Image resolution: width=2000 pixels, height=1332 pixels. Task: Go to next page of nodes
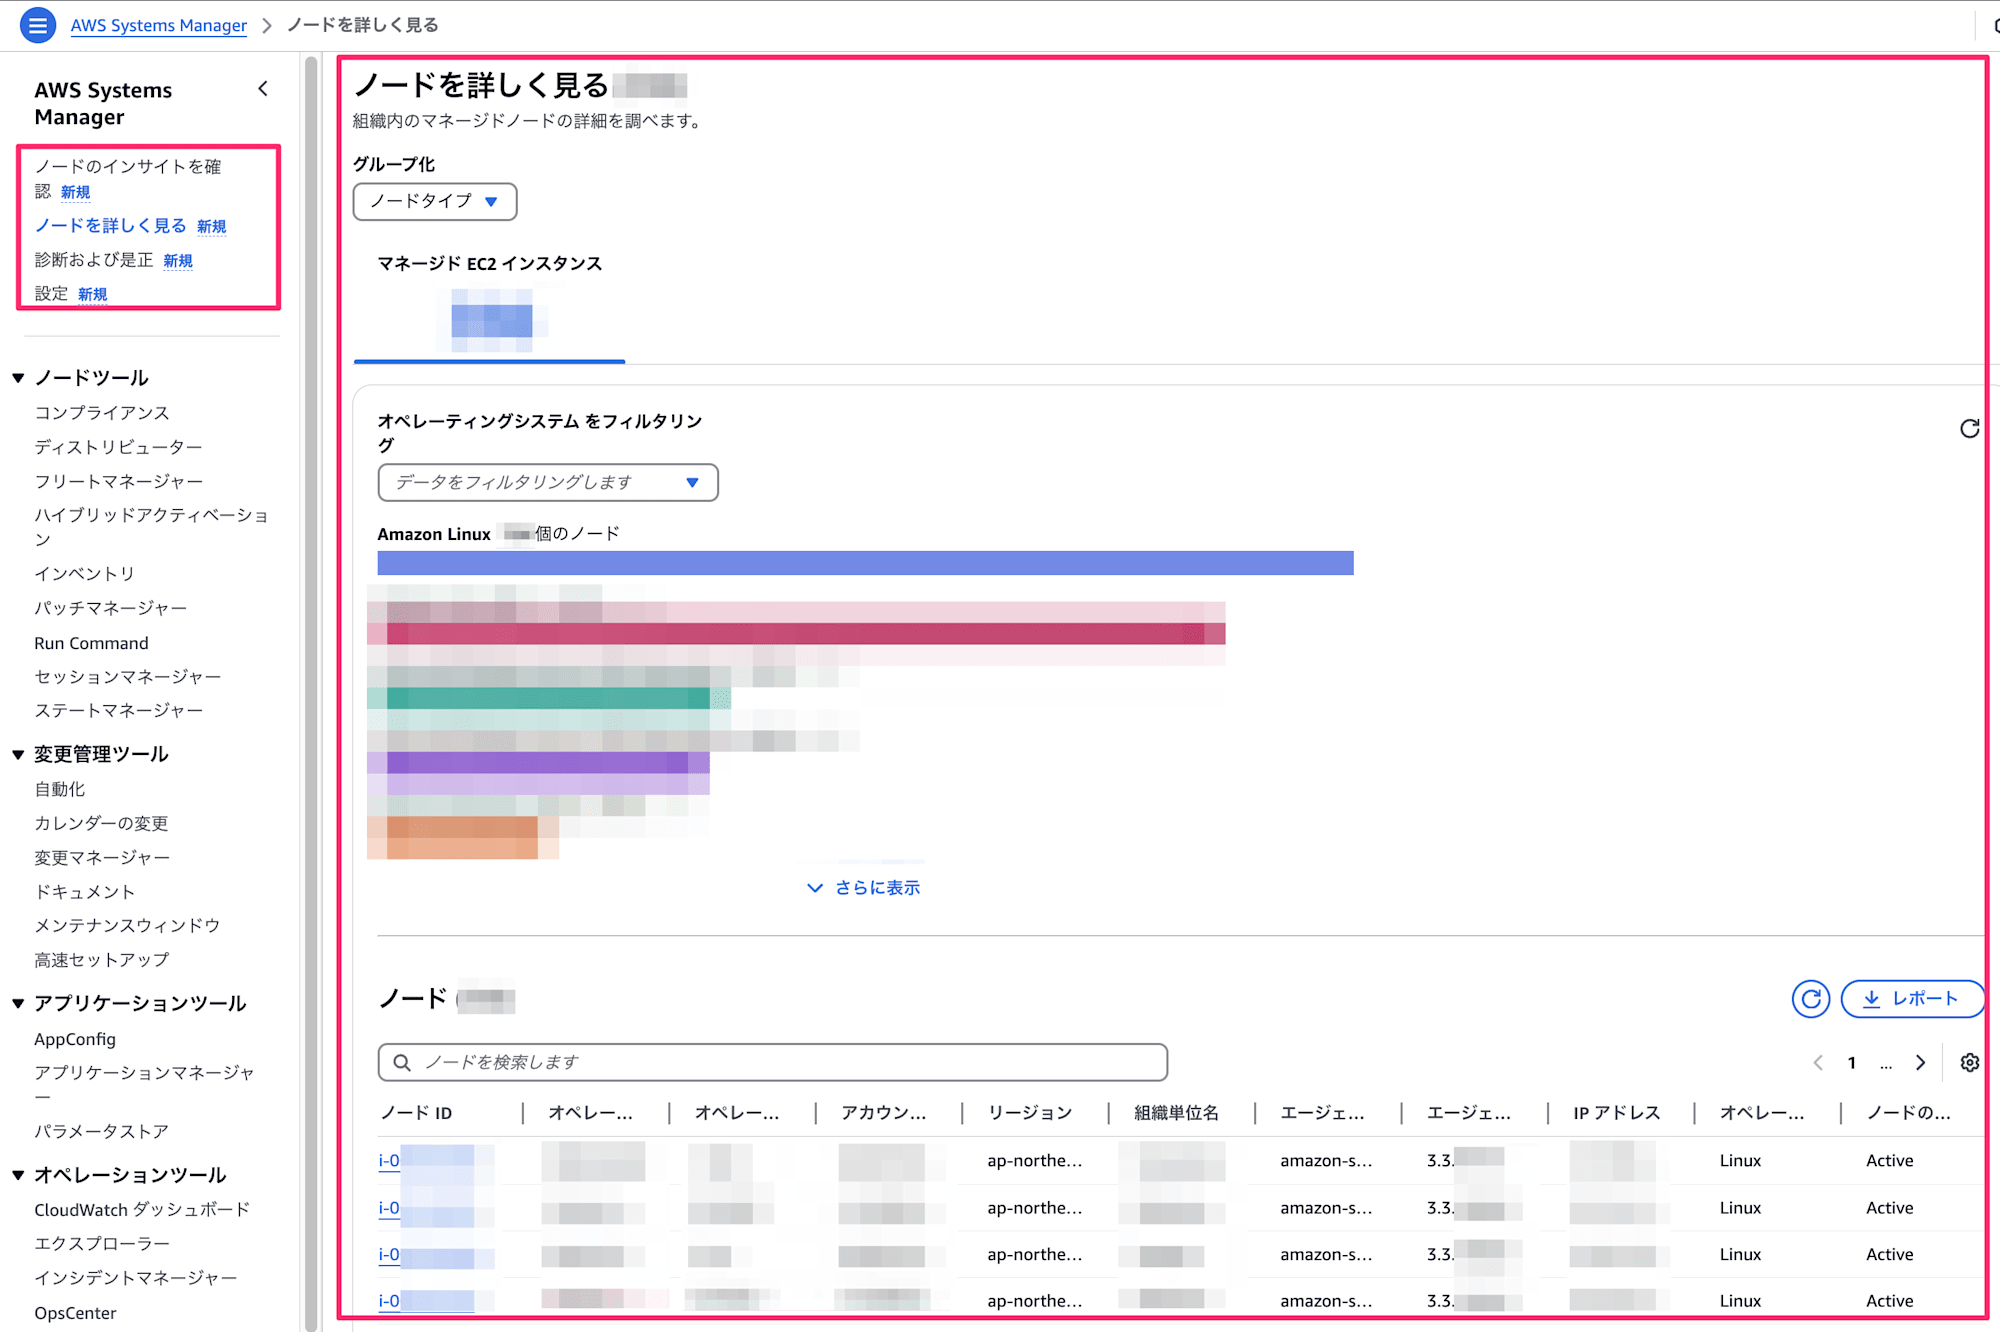(1920, 1063)
